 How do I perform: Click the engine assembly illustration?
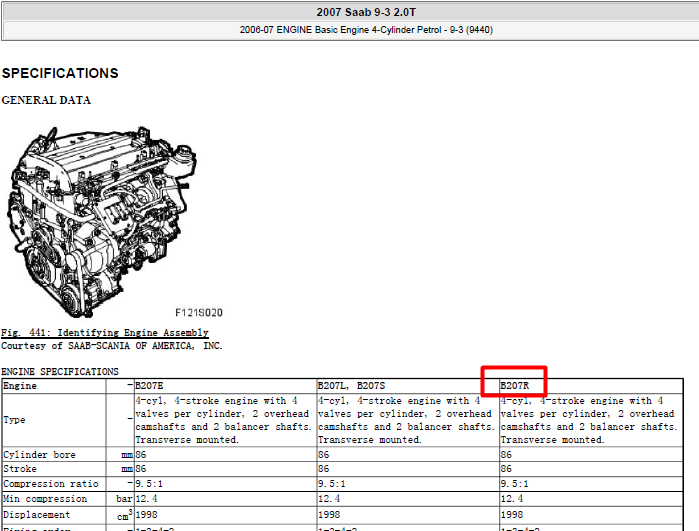point(102,222)
